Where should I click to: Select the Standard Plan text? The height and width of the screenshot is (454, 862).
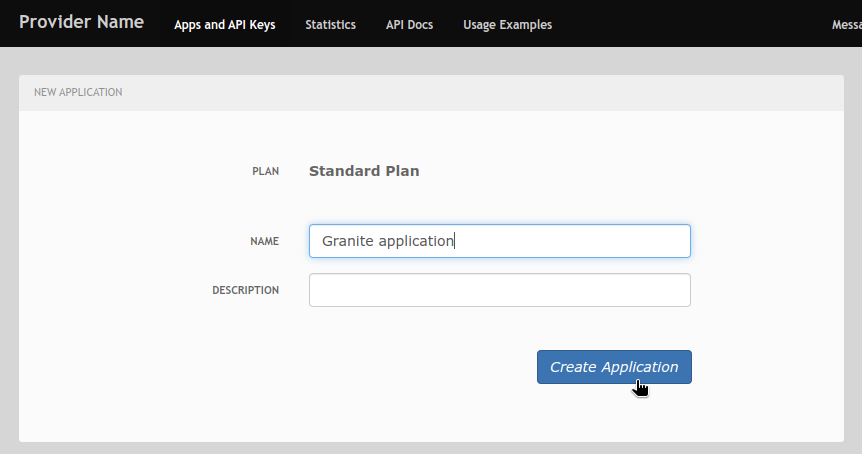364,171
